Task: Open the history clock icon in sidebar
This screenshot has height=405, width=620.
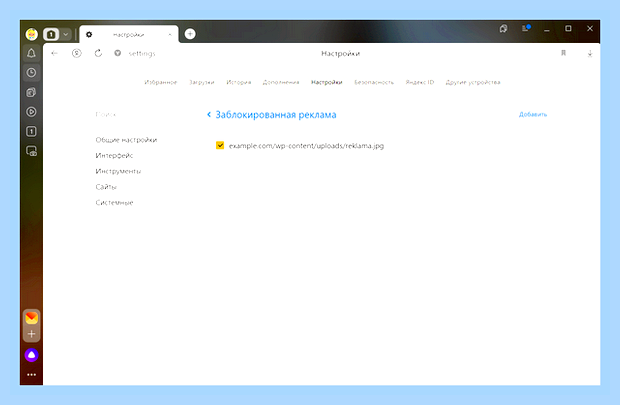Action: (x=31, y=73)
